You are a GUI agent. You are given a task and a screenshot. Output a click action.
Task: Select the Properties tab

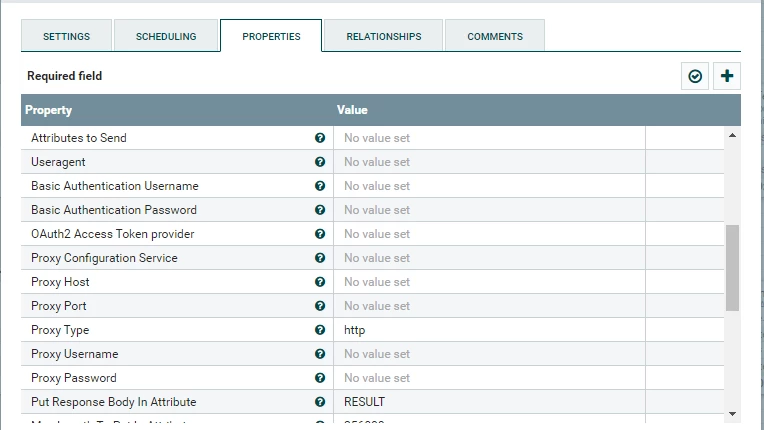(271, 36)
